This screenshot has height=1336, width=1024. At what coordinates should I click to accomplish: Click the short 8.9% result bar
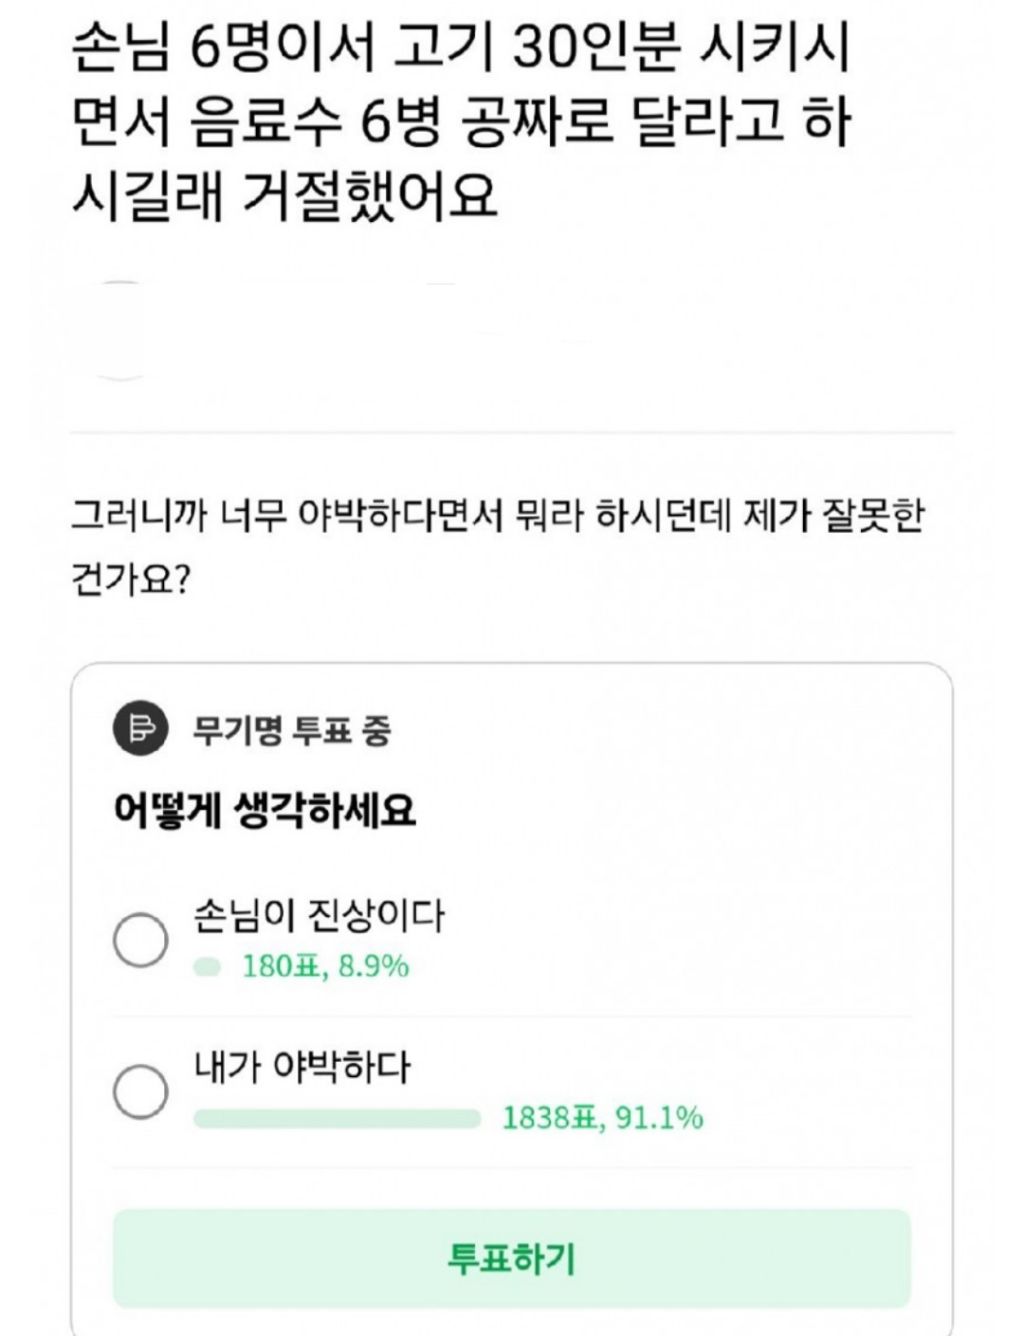207,967
